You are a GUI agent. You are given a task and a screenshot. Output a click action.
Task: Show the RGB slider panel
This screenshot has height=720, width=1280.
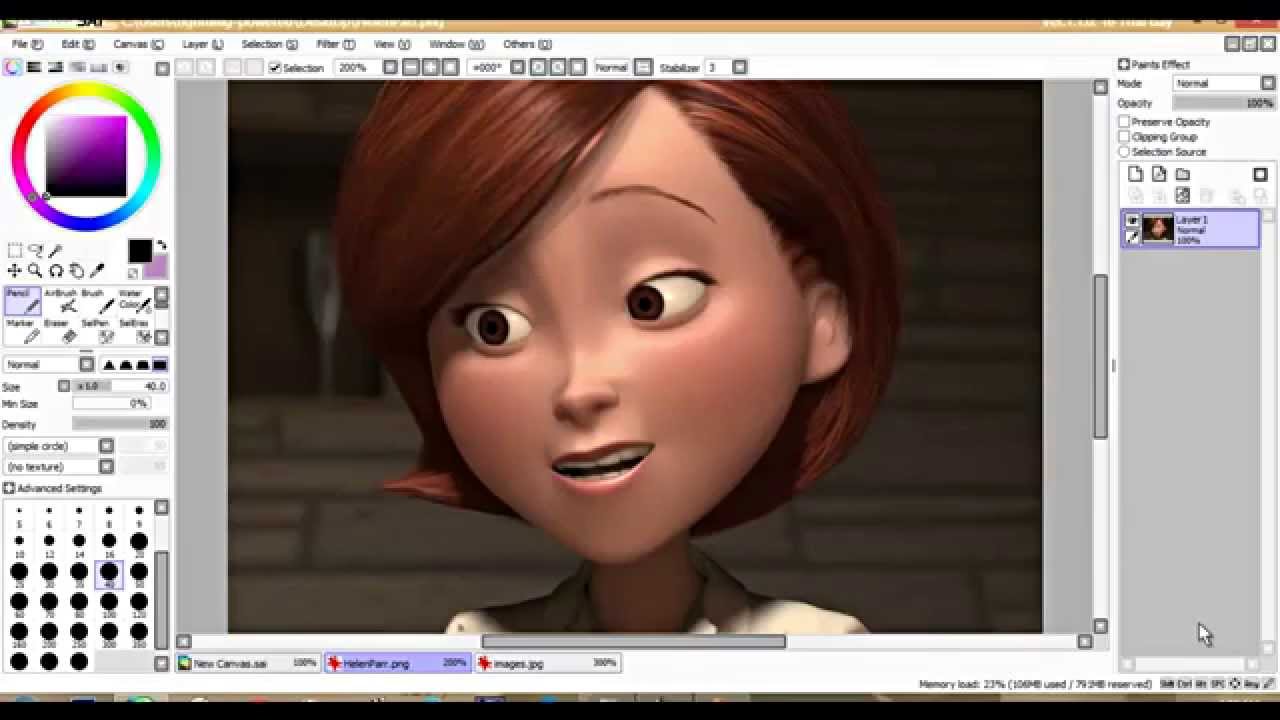point(34,67)
